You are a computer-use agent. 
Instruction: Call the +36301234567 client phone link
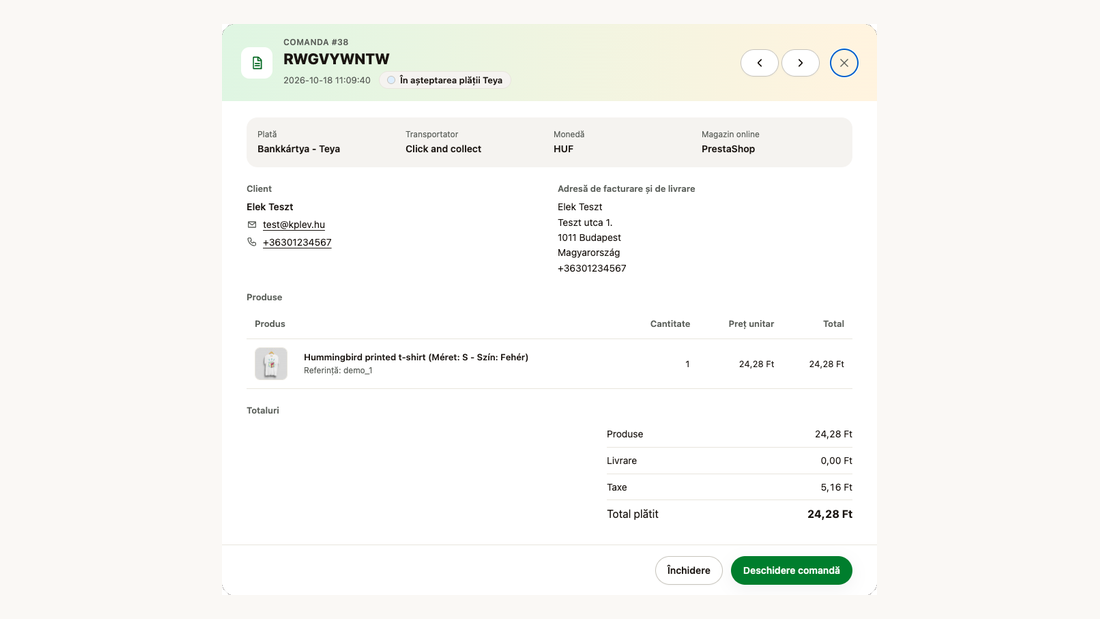pos(297,243)
